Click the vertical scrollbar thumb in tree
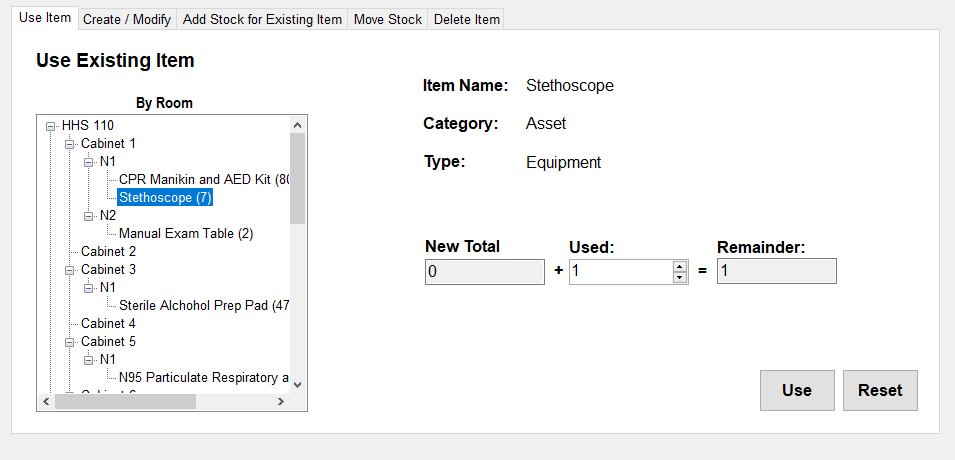The image size is (955, 460). pos(297,179)
